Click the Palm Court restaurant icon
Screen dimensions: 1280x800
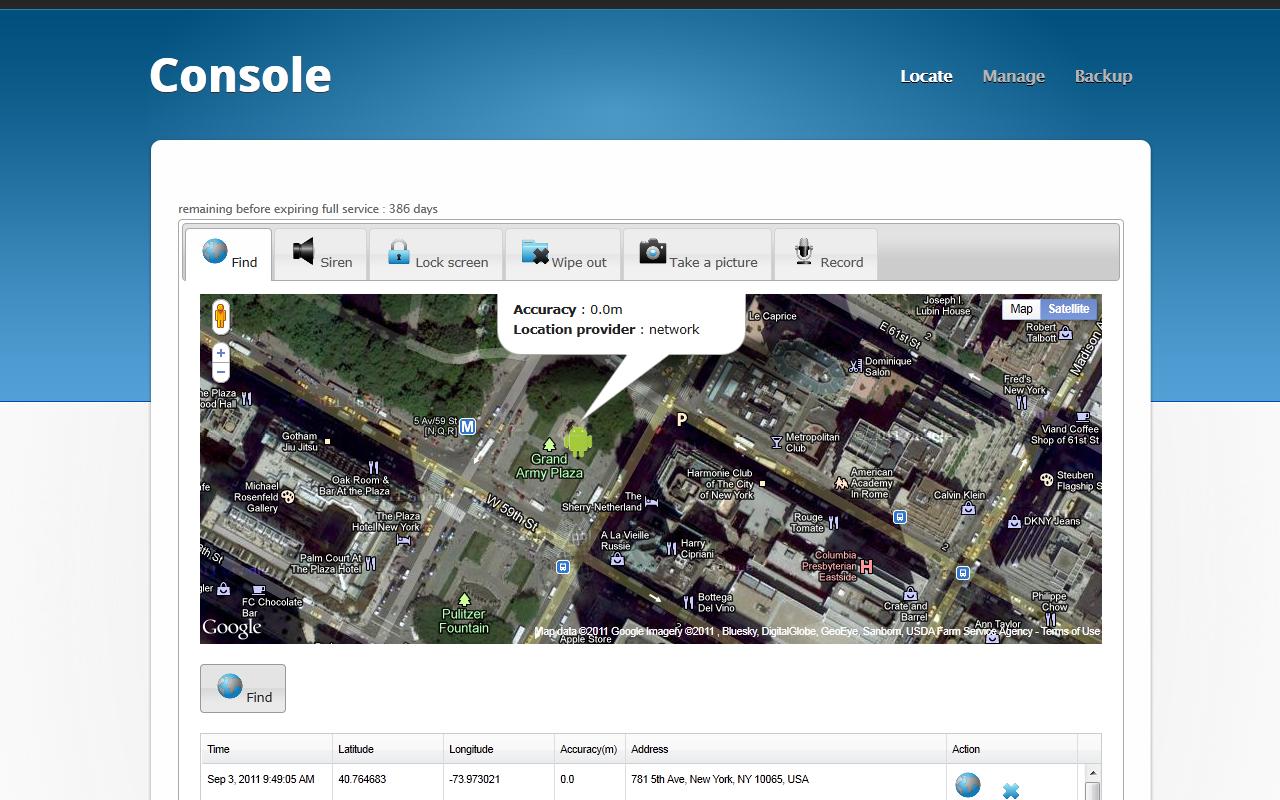point(370,564)
